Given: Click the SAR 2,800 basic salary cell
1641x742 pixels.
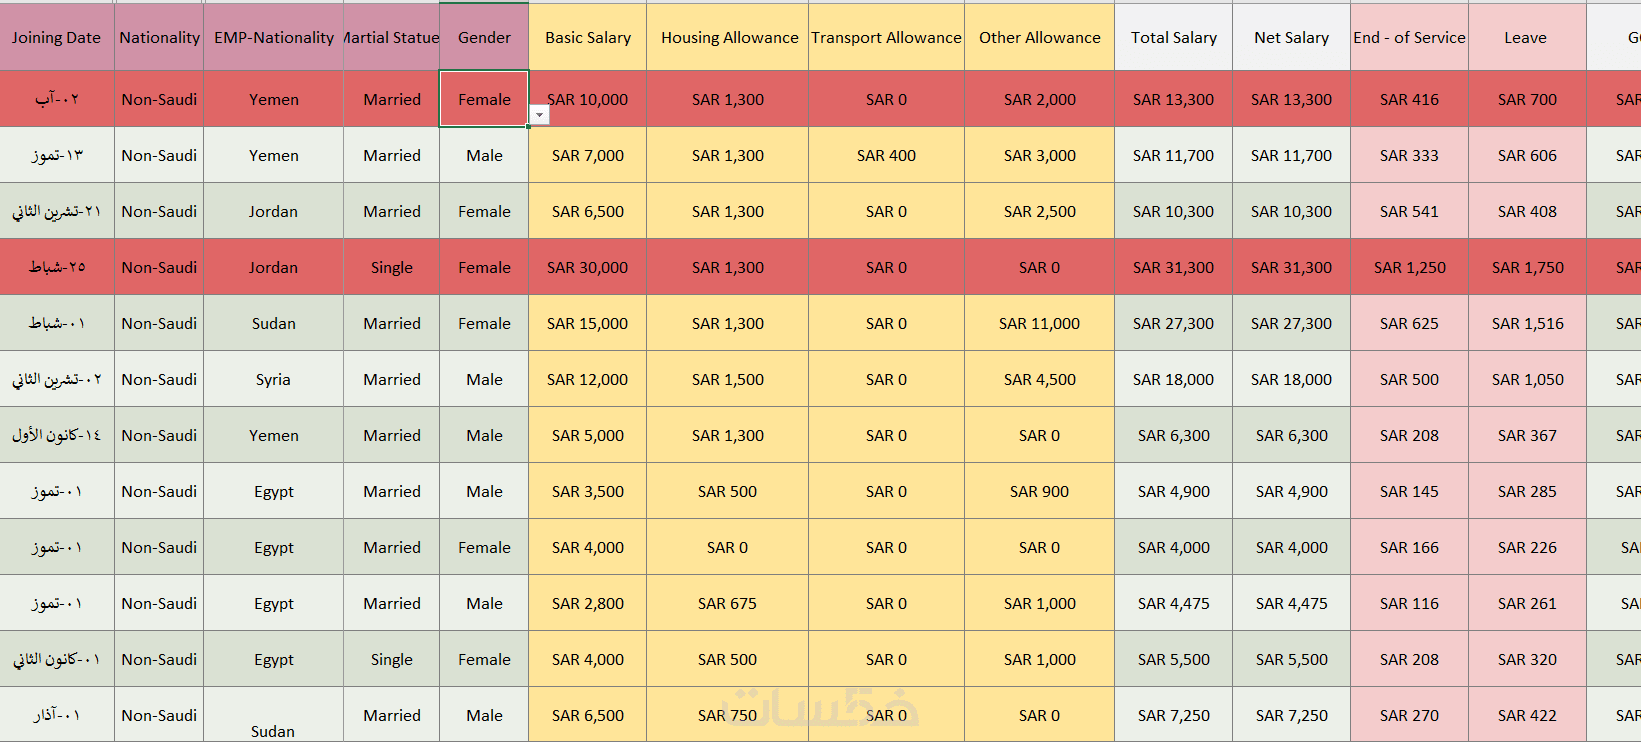Looking at the screenshot, I should [587, 603].
